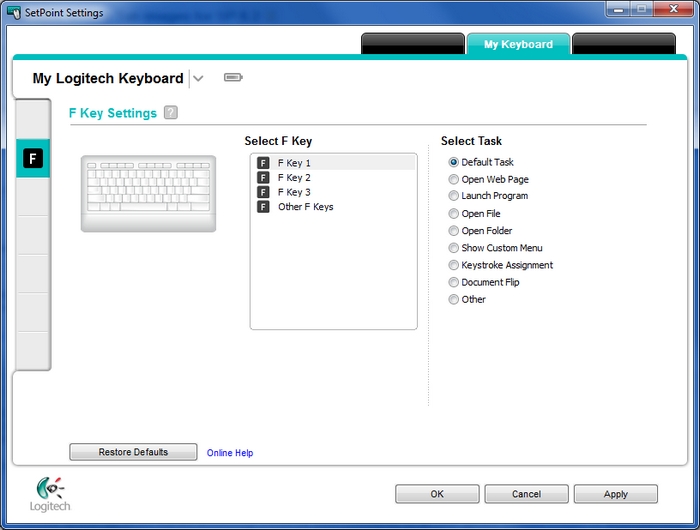Screen dimensions: 700x530
Task: Click the SetPoint title bar icon
Action: pos(14,13)
